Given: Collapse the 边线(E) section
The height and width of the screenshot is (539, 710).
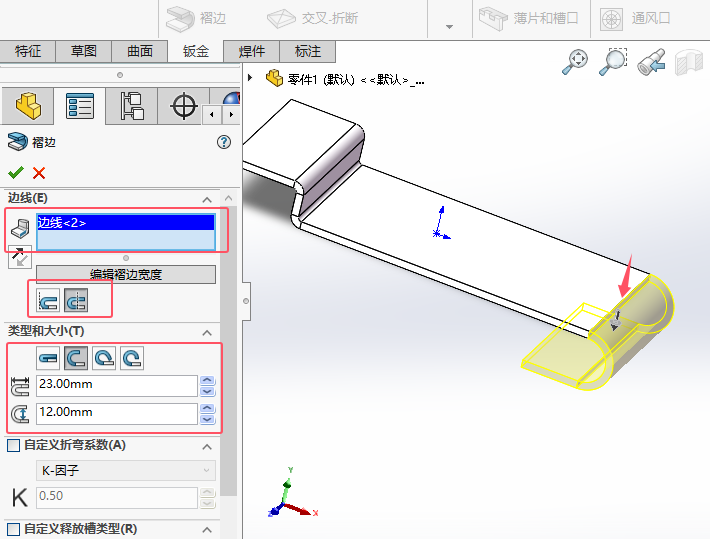Looking at the screenshot, I should [x=207, y=199].
